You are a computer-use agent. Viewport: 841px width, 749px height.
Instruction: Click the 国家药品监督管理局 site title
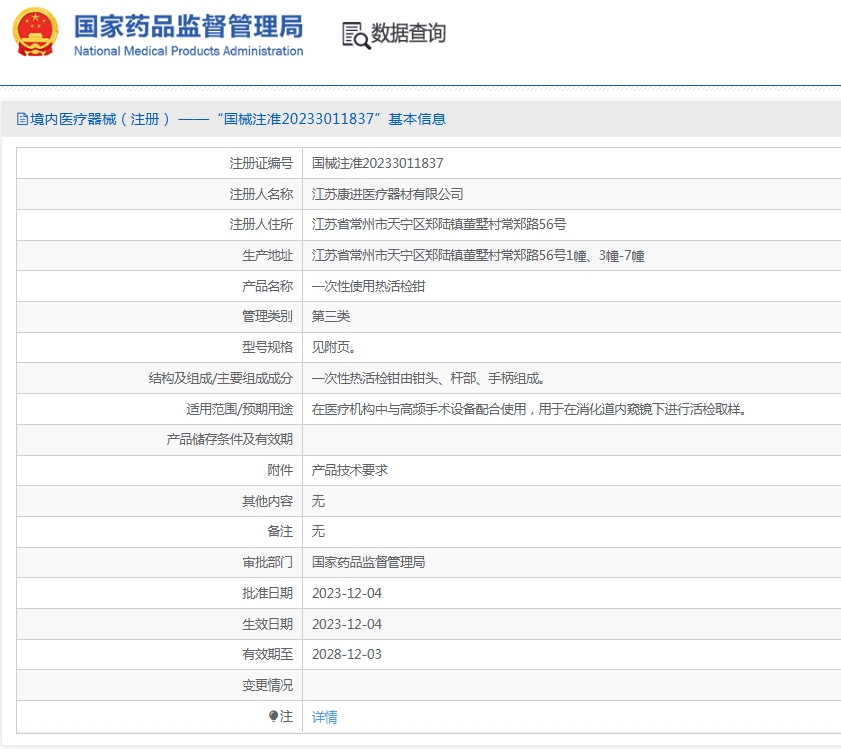click(188, 26)
